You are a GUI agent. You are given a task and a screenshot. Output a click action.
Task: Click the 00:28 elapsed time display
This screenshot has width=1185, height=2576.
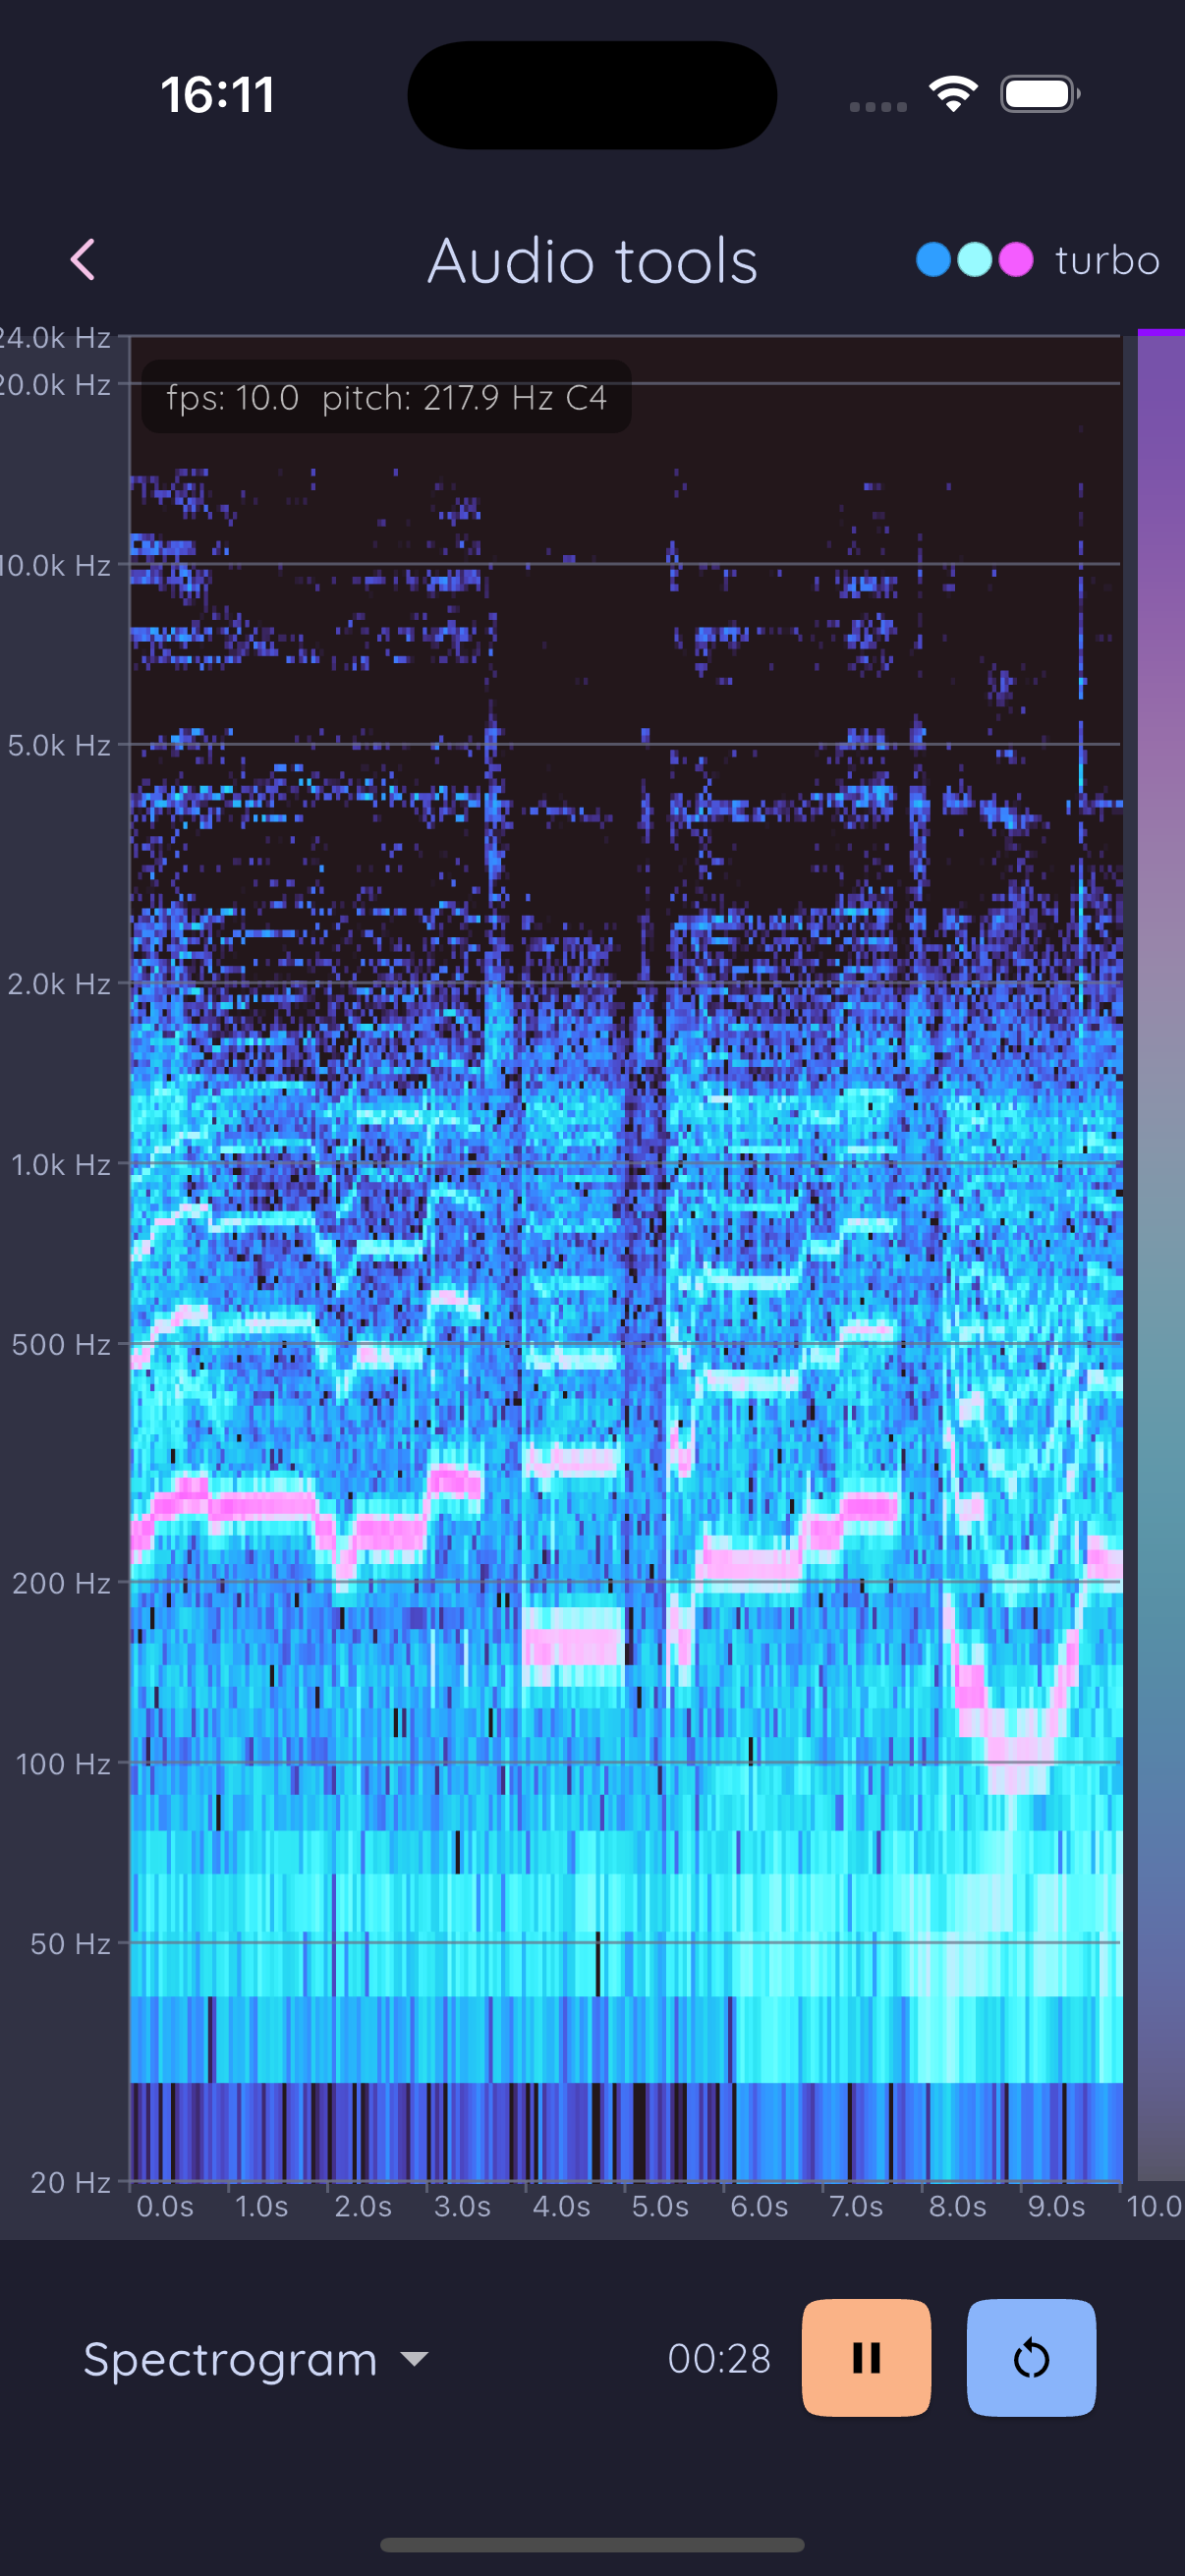click(x=719, y=2359)
